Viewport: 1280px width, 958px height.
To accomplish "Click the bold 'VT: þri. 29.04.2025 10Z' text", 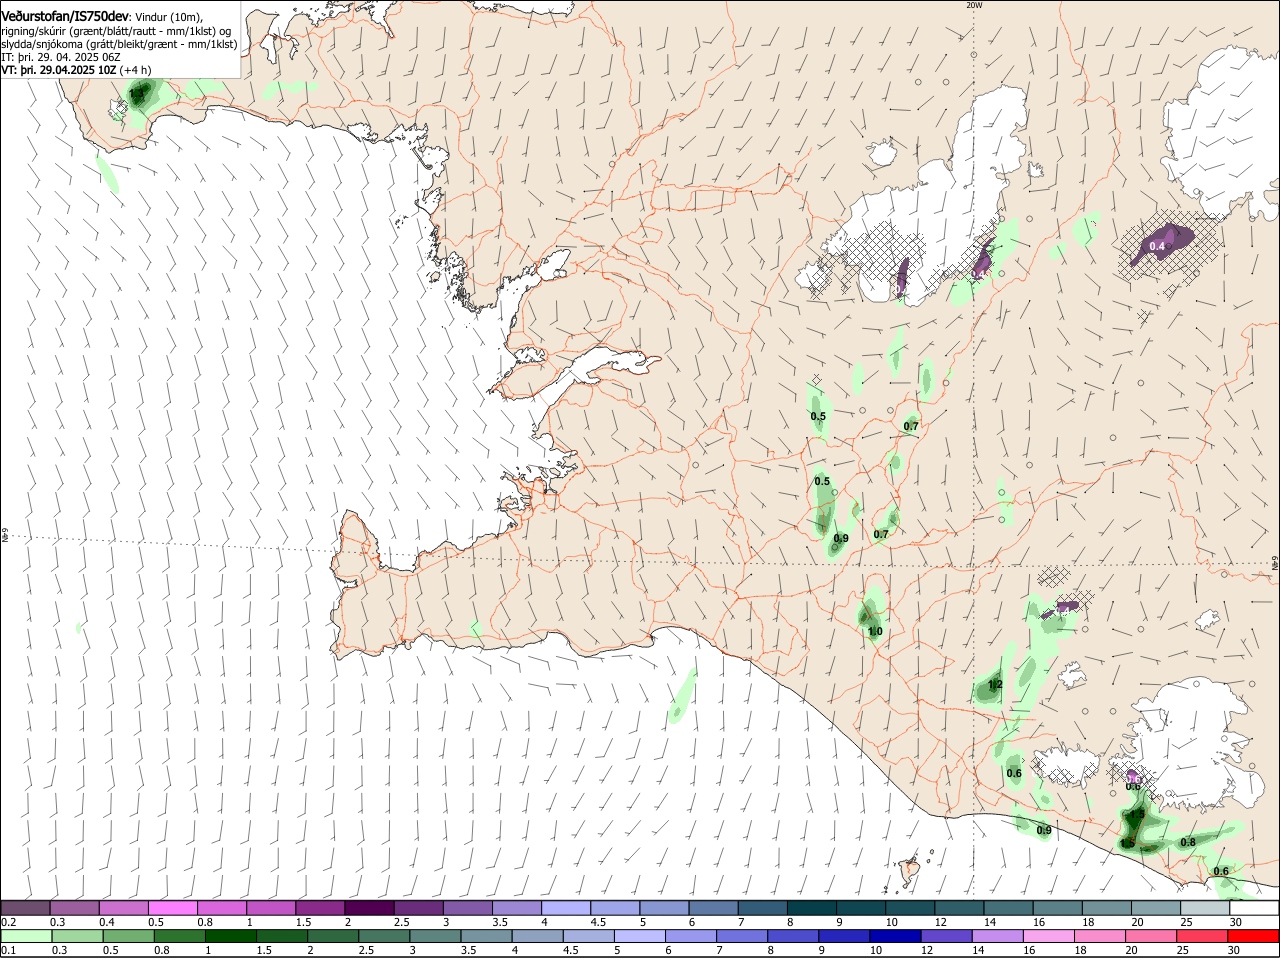I will point(58,70).
